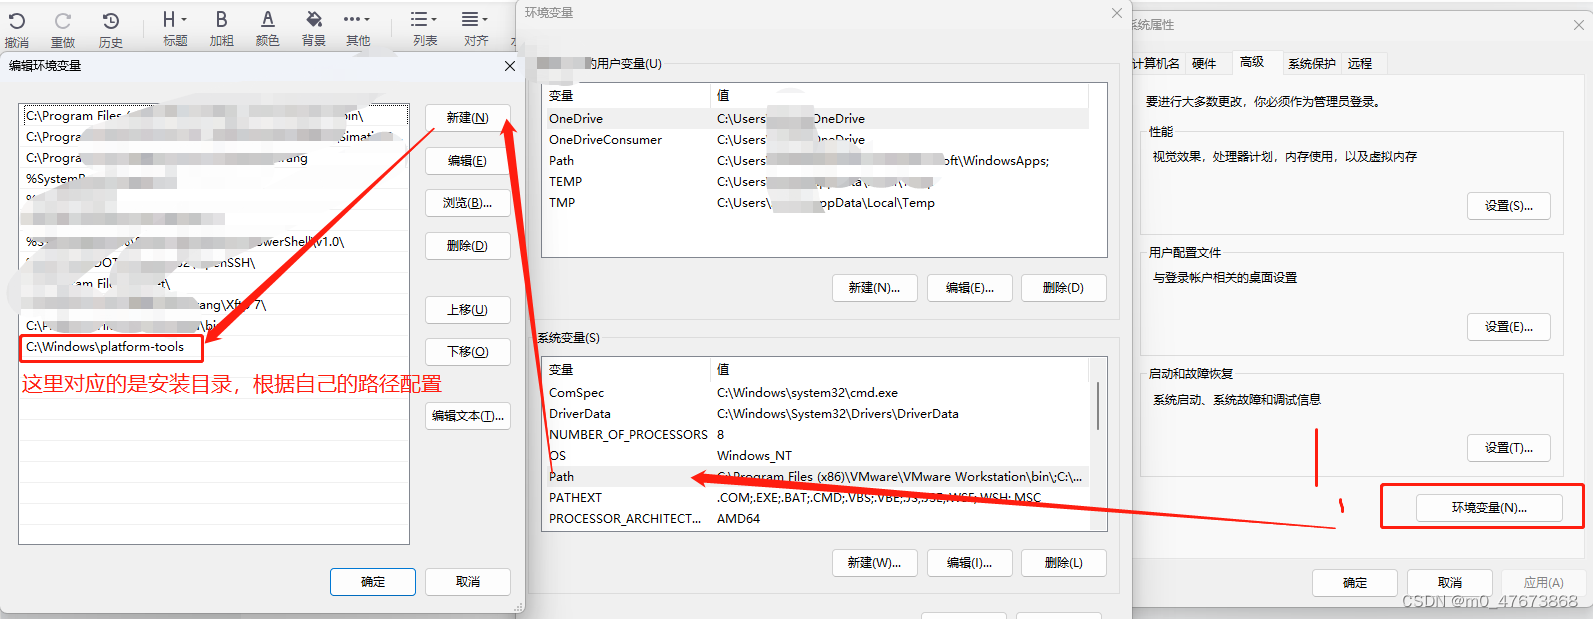Click 编辑(I)... under system variables
The image size is (1593, 619).
pyautogui.click(x=969, y=563)
